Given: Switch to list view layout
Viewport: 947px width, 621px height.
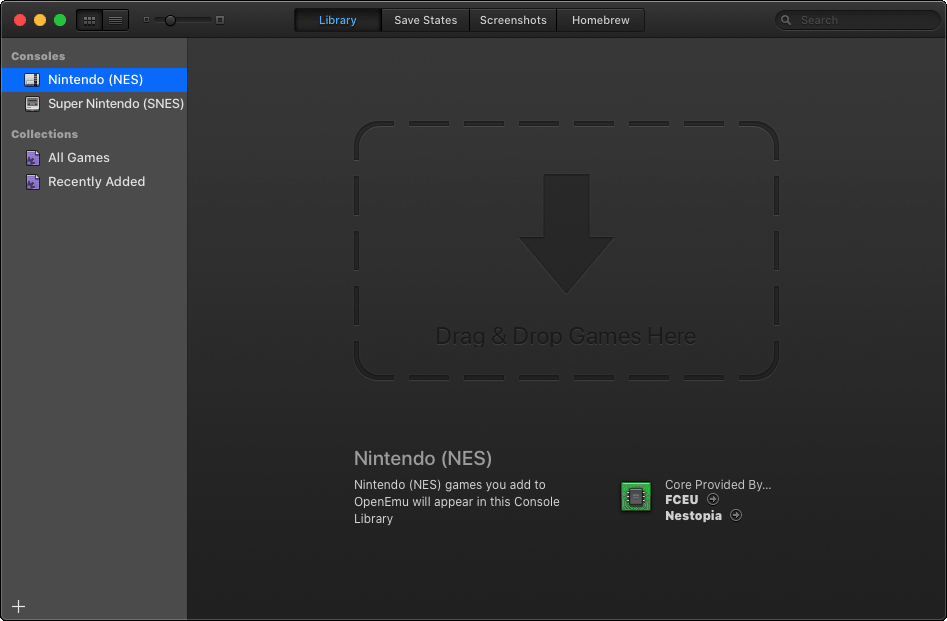Looking at the screenshot, I should (x=115, y=20).
